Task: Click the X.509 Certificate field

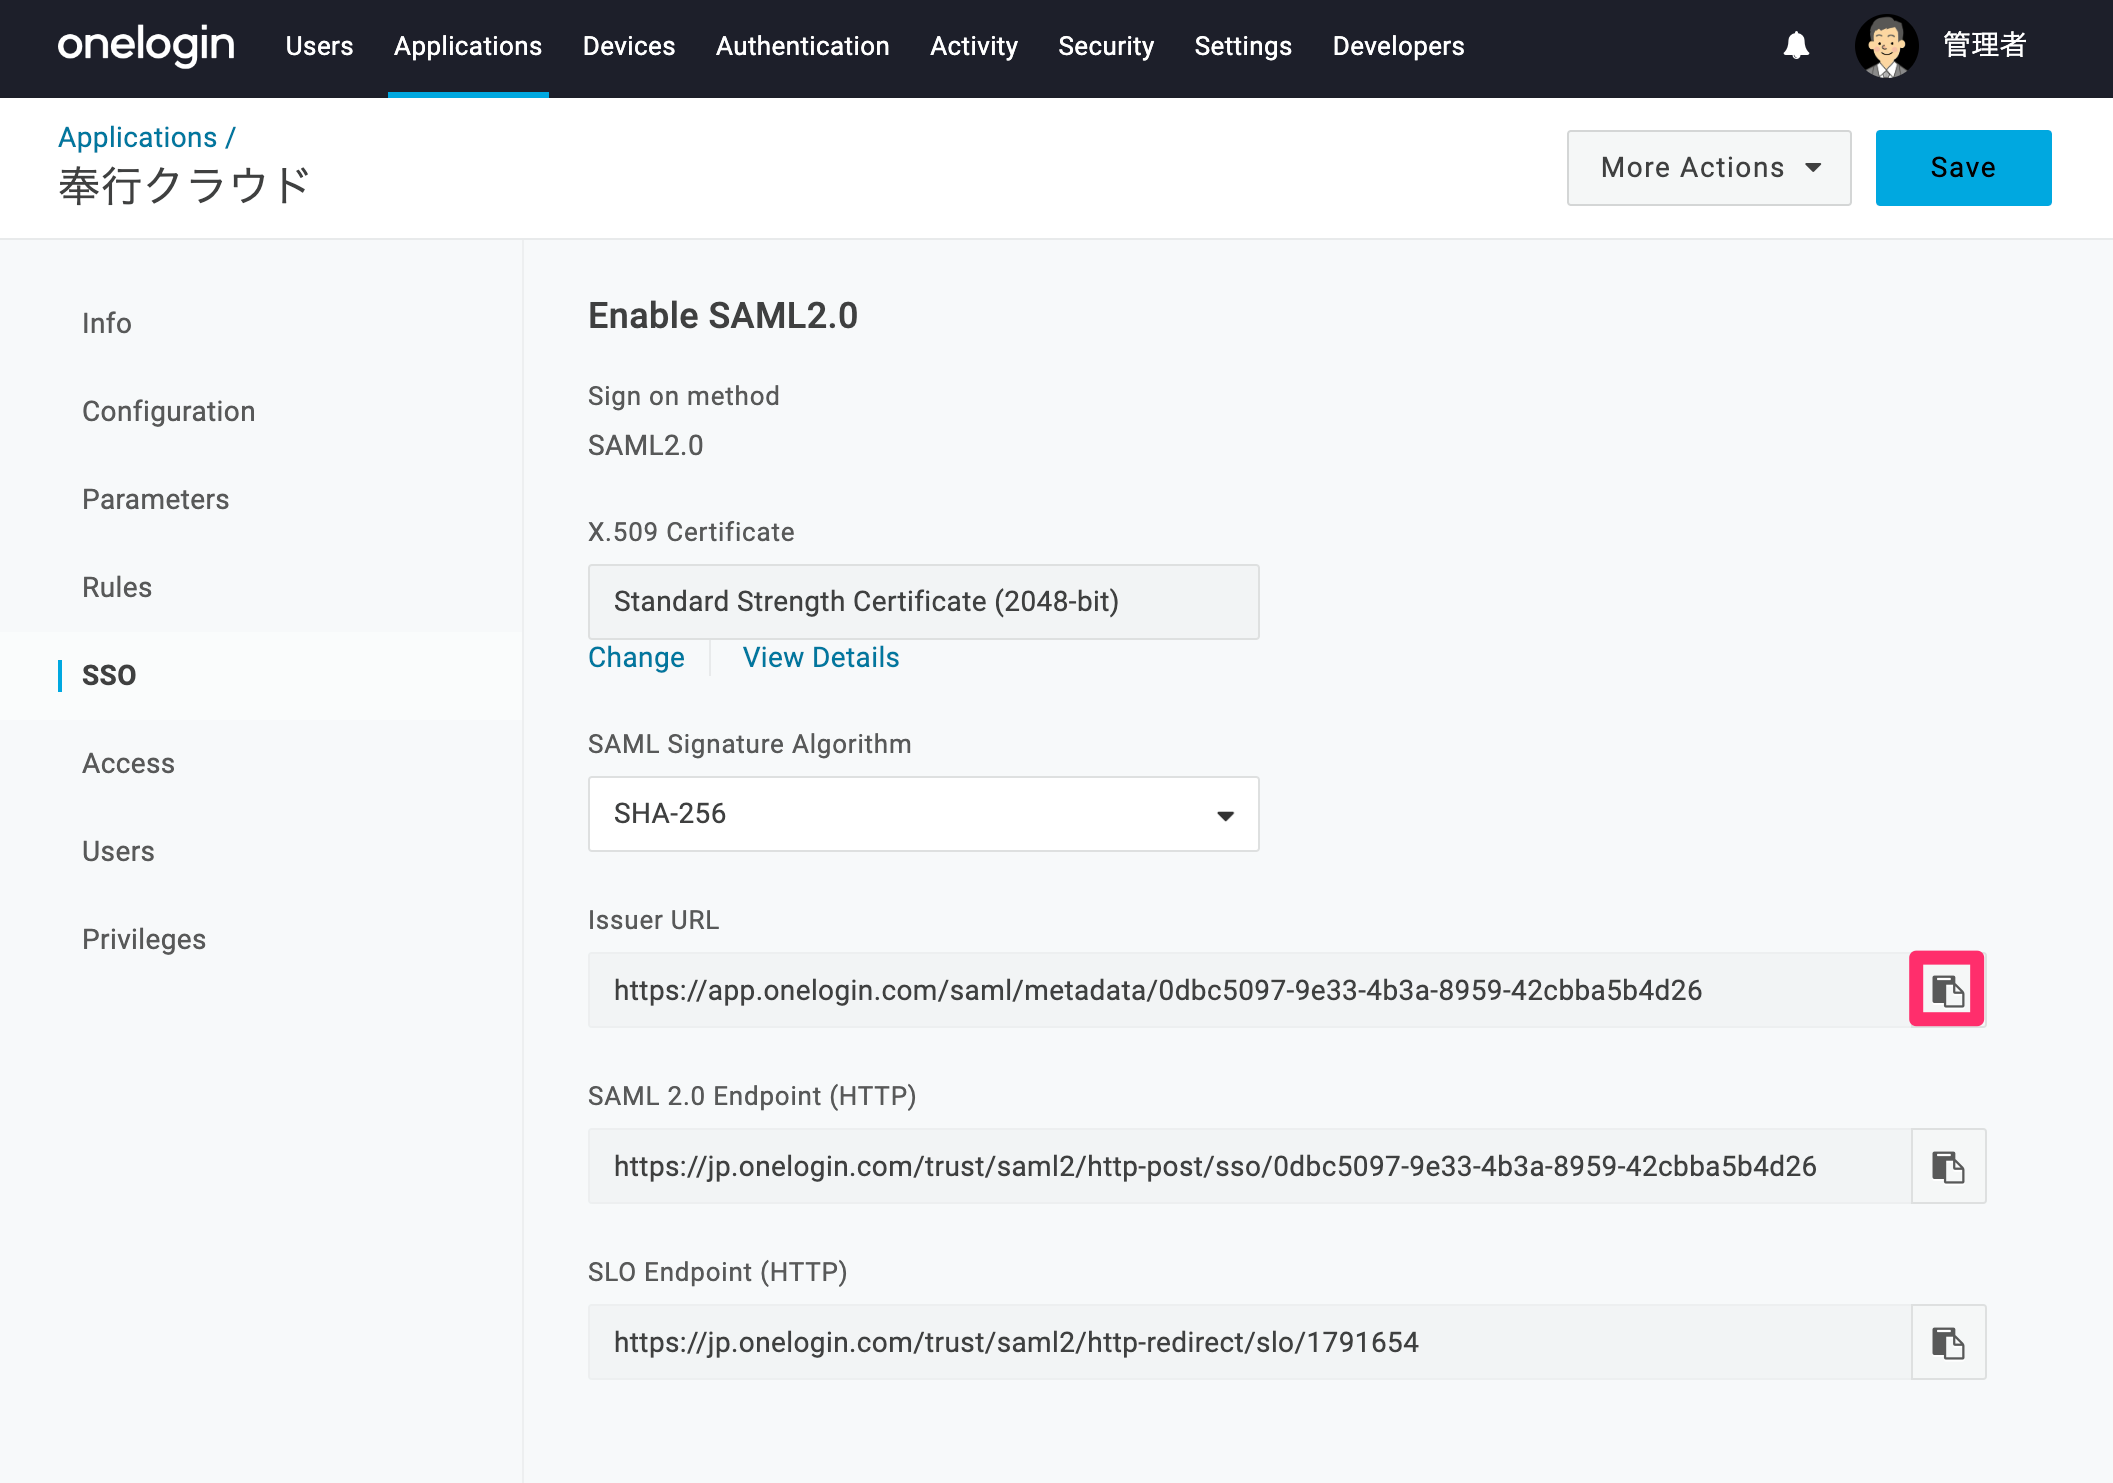Action: point(923,602)
